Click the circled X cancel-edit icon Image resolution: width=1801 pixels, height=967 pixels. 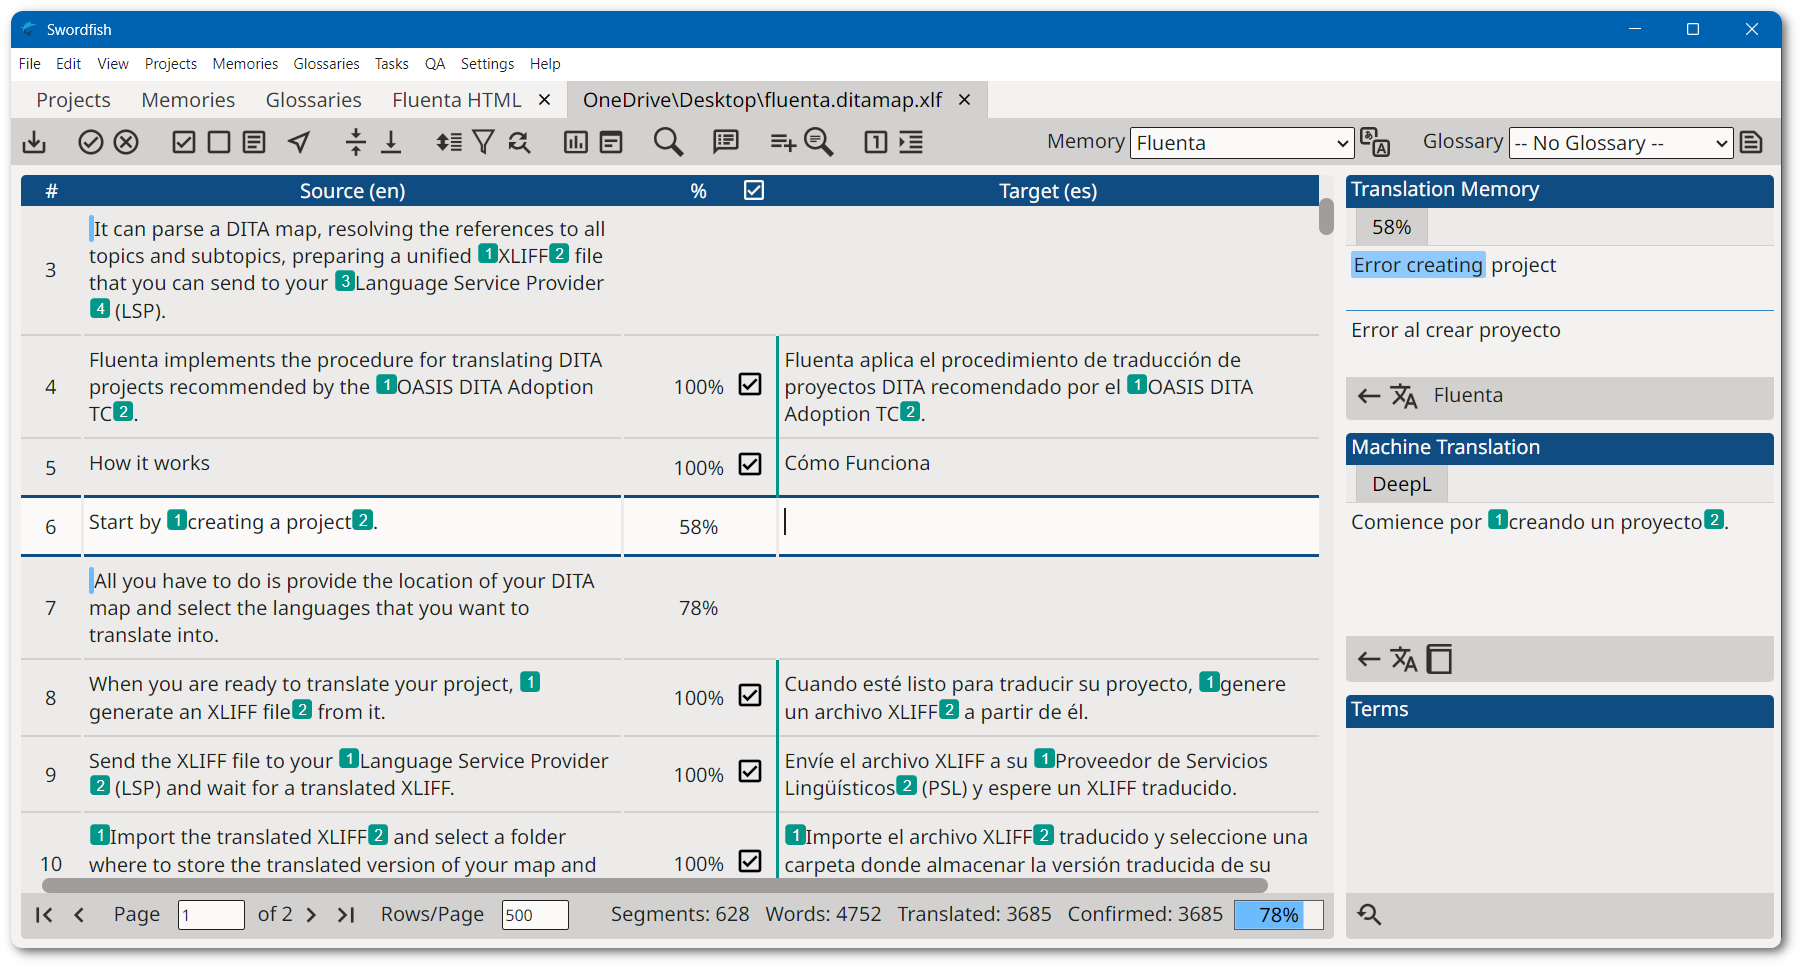pos(126,142)
